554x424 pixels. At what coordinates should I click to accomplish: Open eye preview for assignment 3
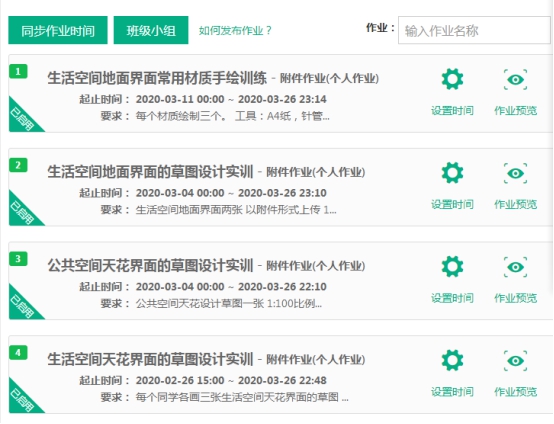[x=515, y=267]
